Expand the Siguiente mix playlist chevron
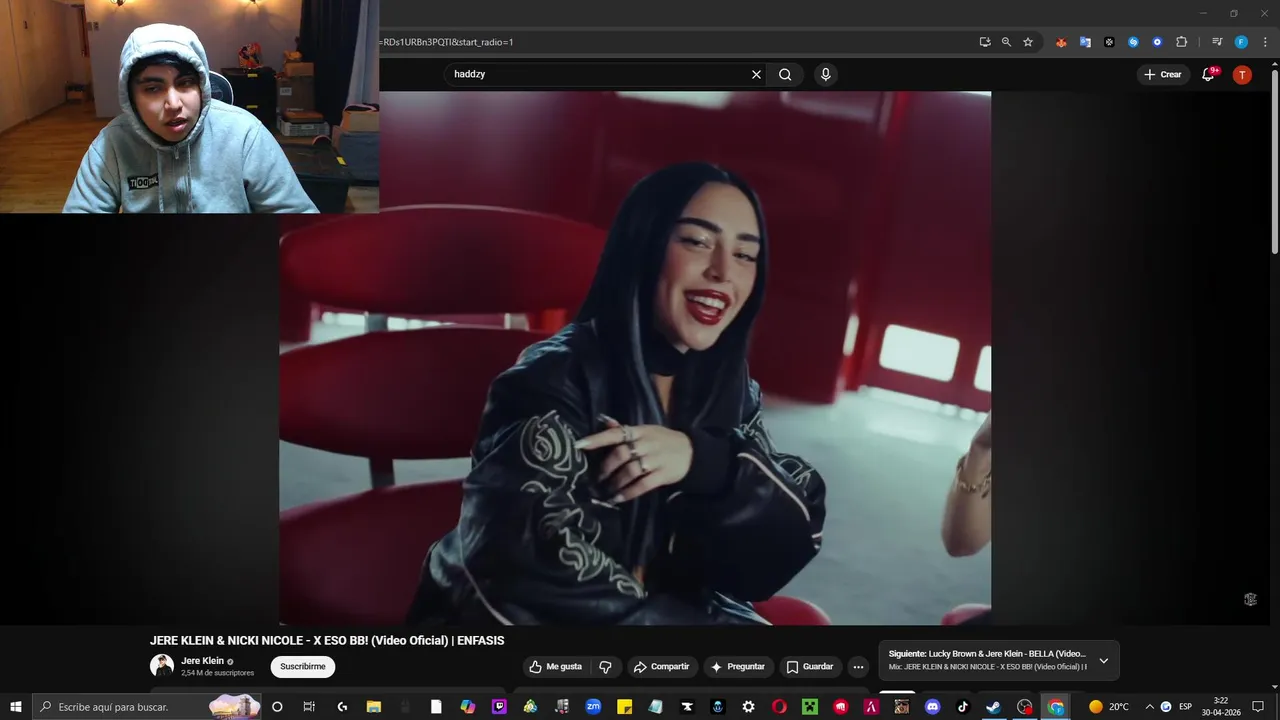Image resolution: width=1280 pixels, height=720 pixels. click(x=1103, y=661)
